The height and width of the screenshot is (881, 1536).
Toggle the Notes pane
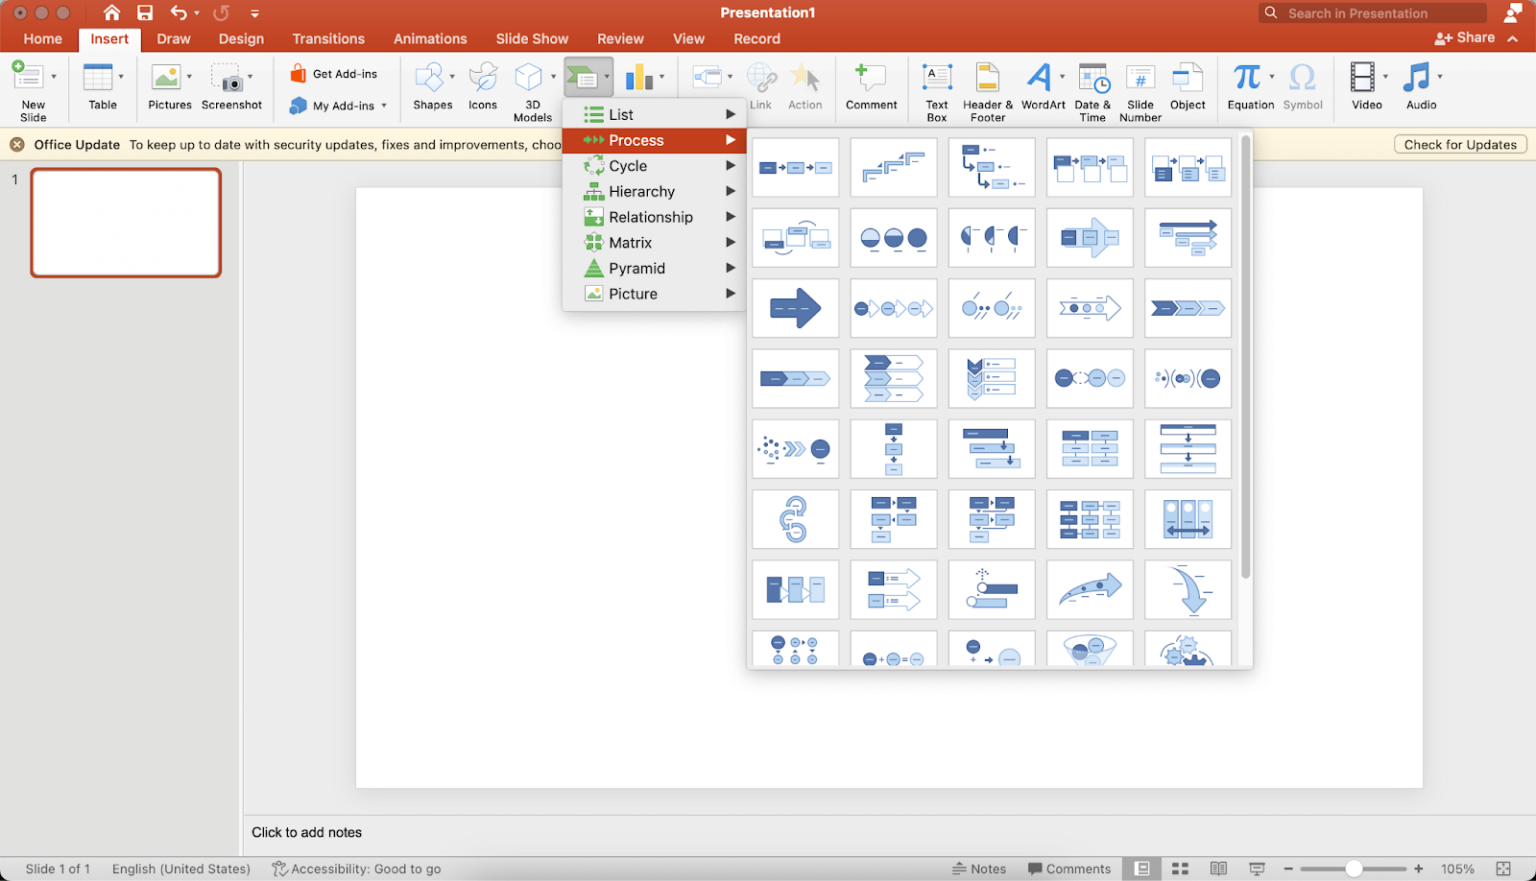(x=979, y=868)
